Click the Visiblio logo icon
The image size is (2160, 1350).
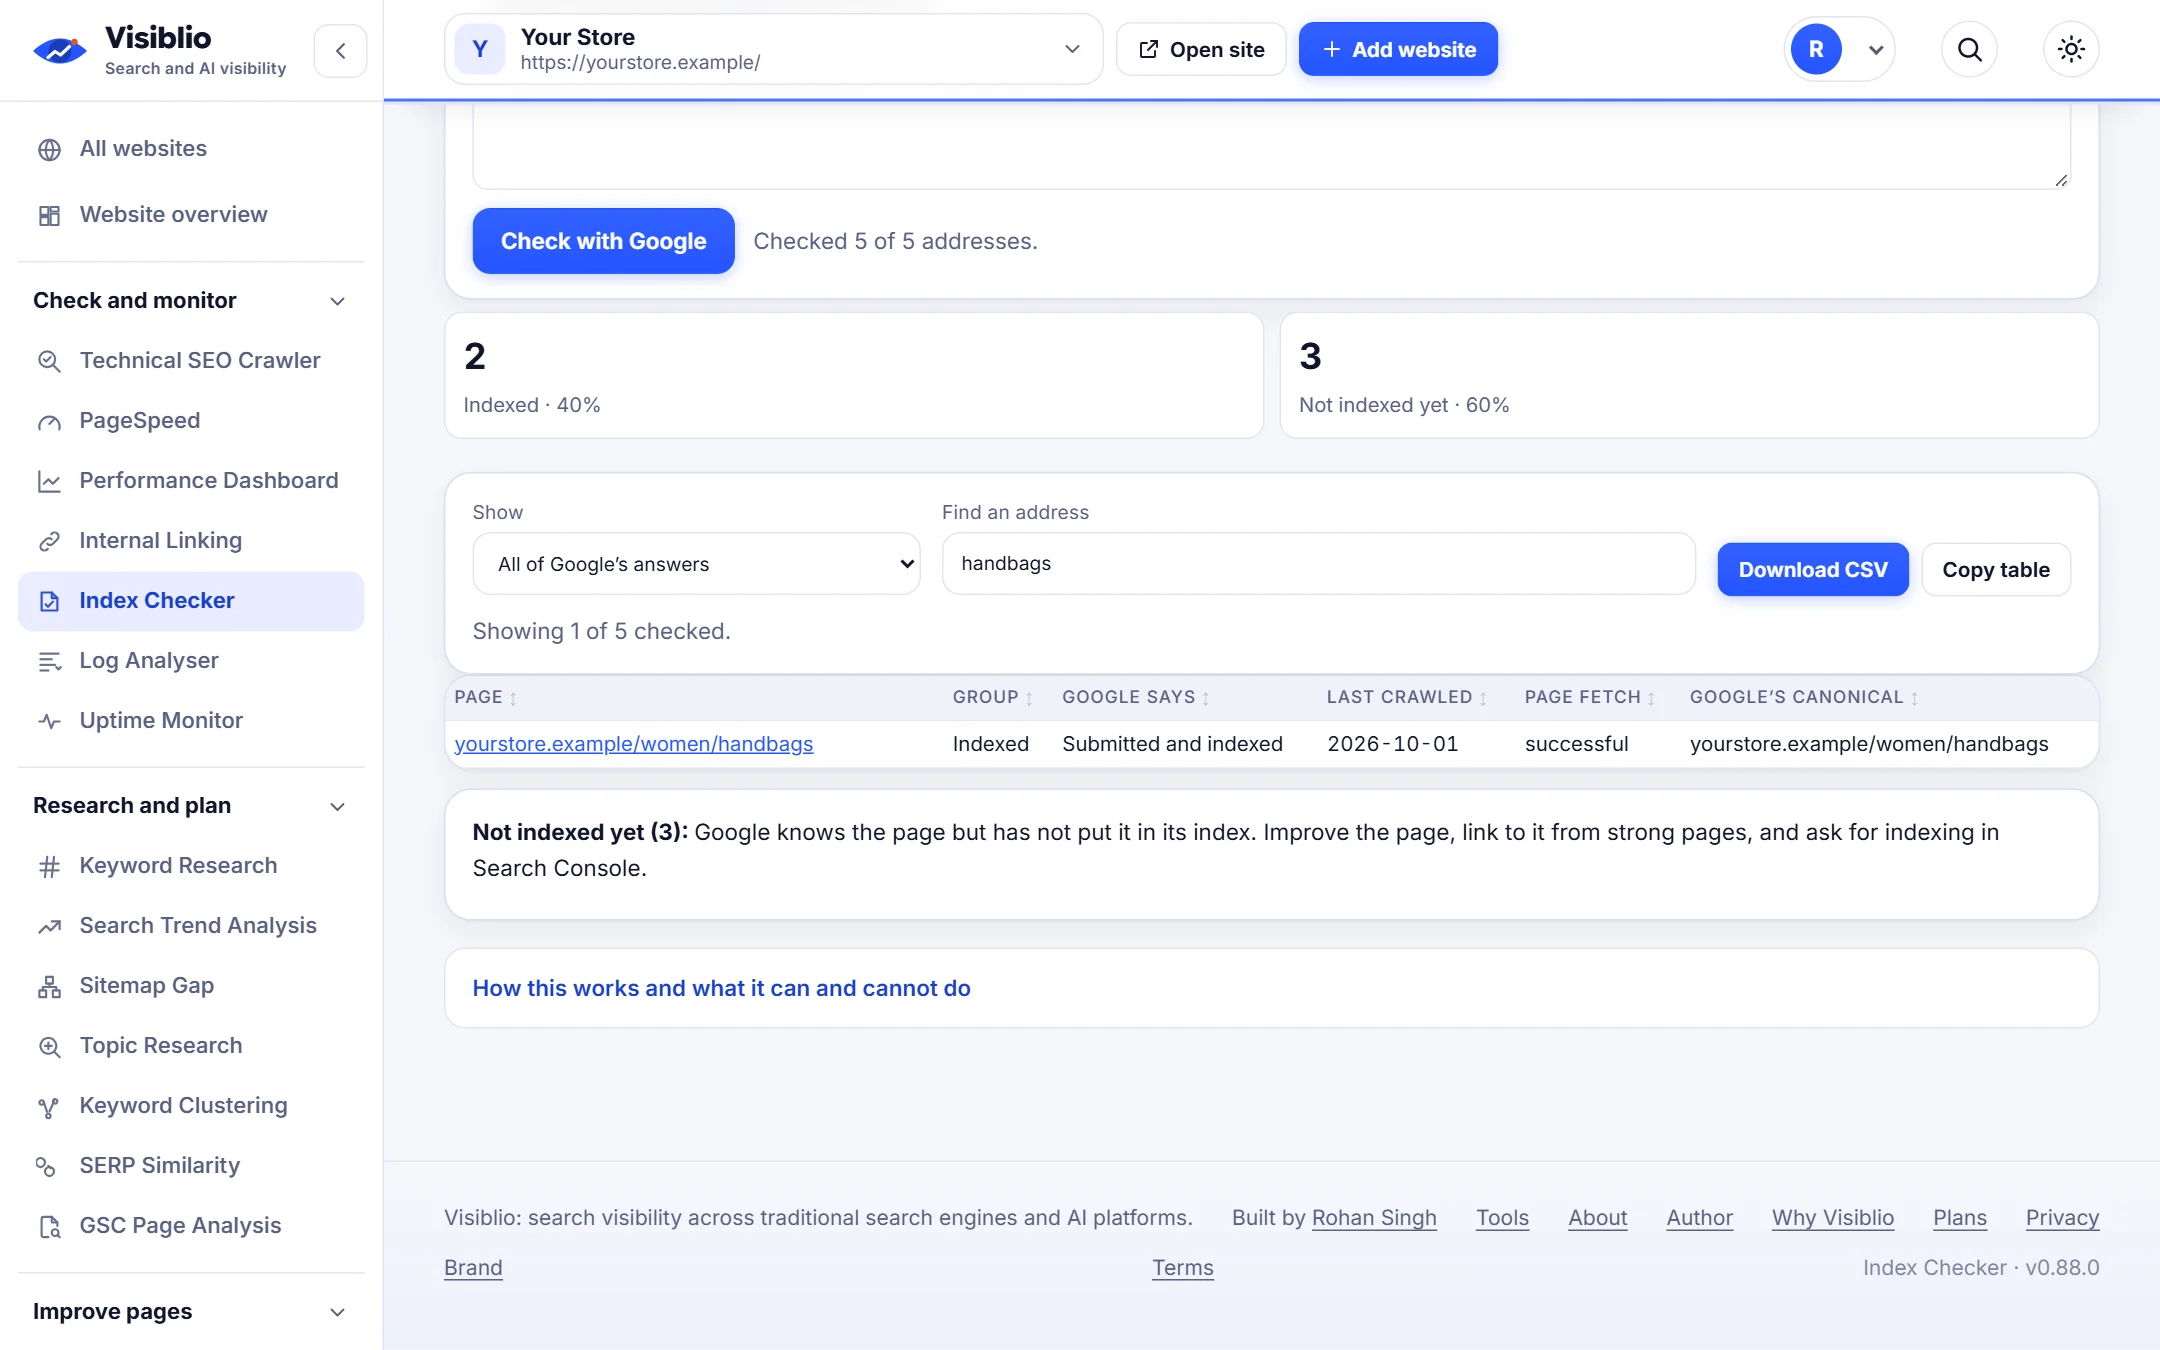pos(60,49)
